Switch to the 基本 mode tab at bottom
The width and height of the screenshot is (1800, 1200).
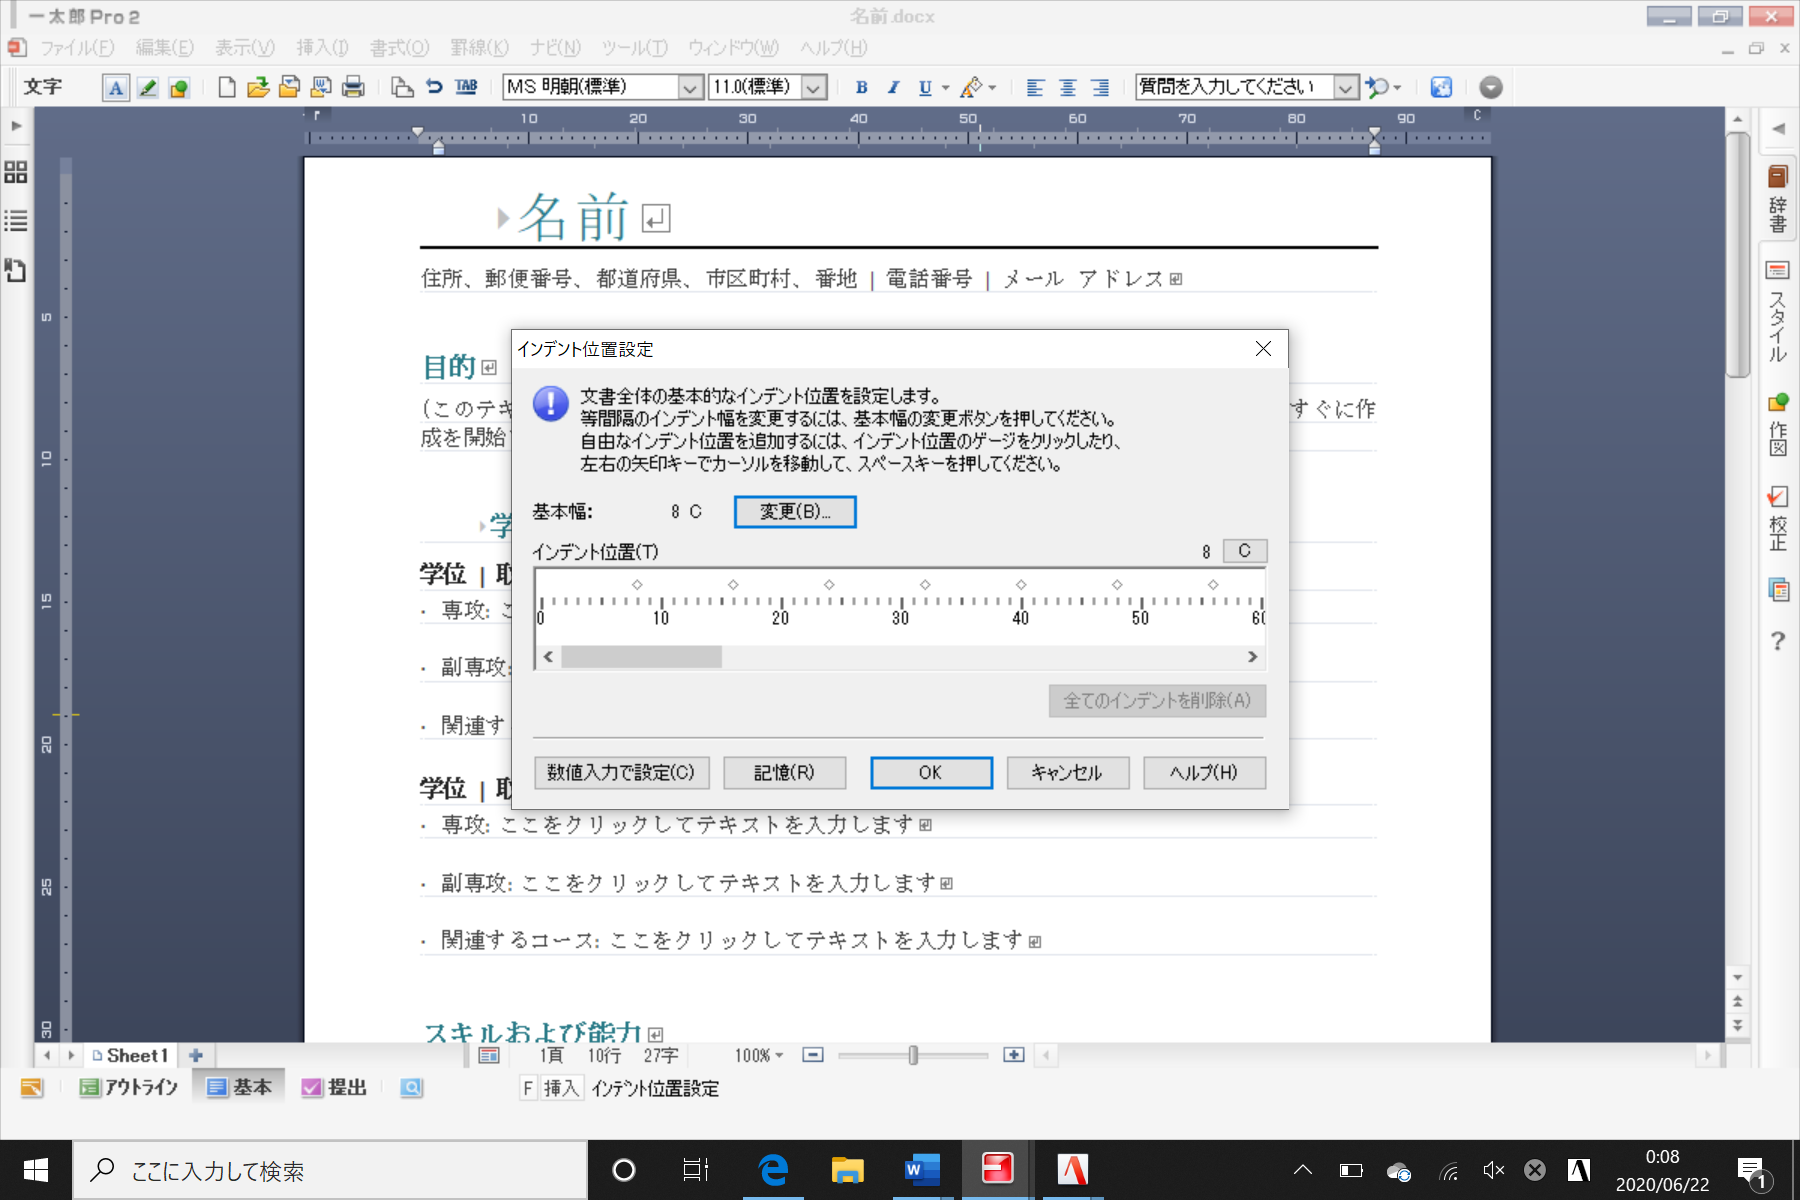(x=239, y=1087)
